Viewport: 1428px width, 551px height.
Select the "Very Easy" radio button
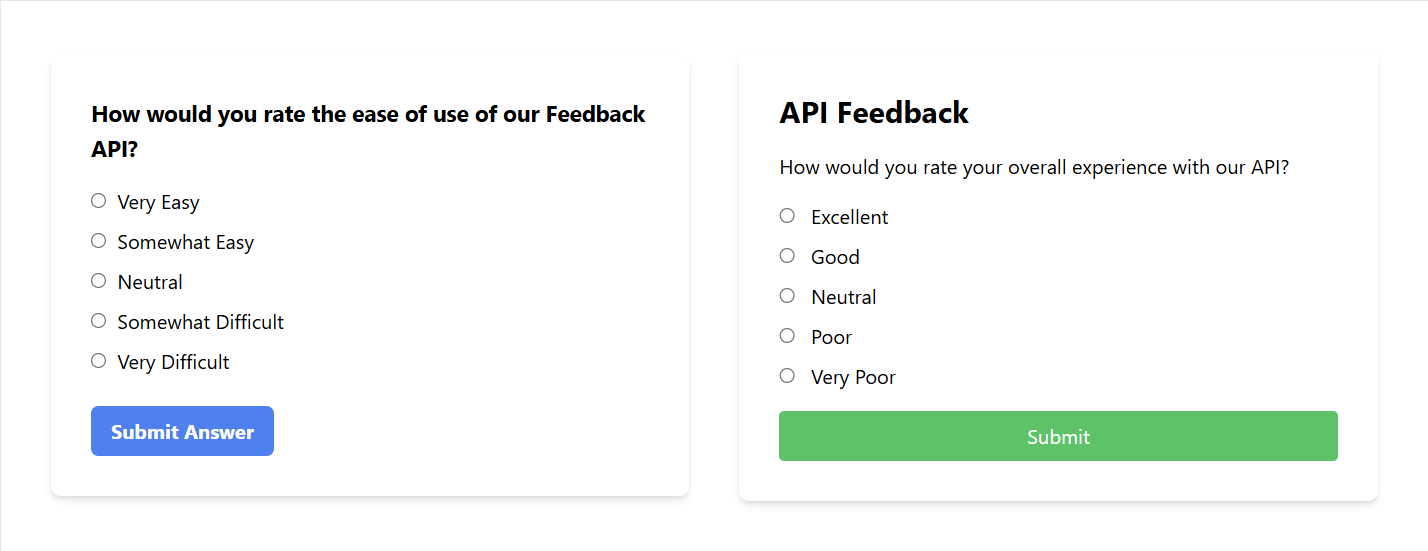coord(98,201)
